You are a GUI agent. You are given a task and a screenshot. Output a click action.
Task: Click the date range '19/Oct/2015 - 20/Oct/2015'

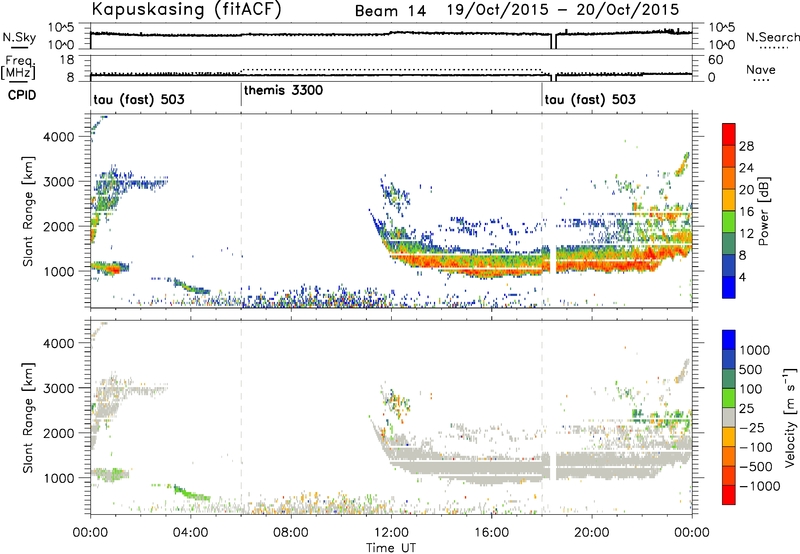[563, 10]
